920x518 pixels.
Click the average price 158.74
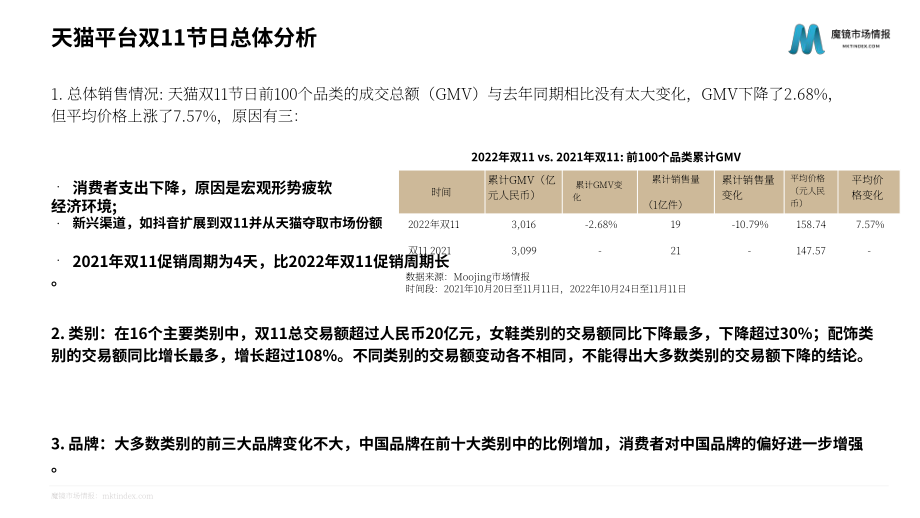click(x=811, y=224)
